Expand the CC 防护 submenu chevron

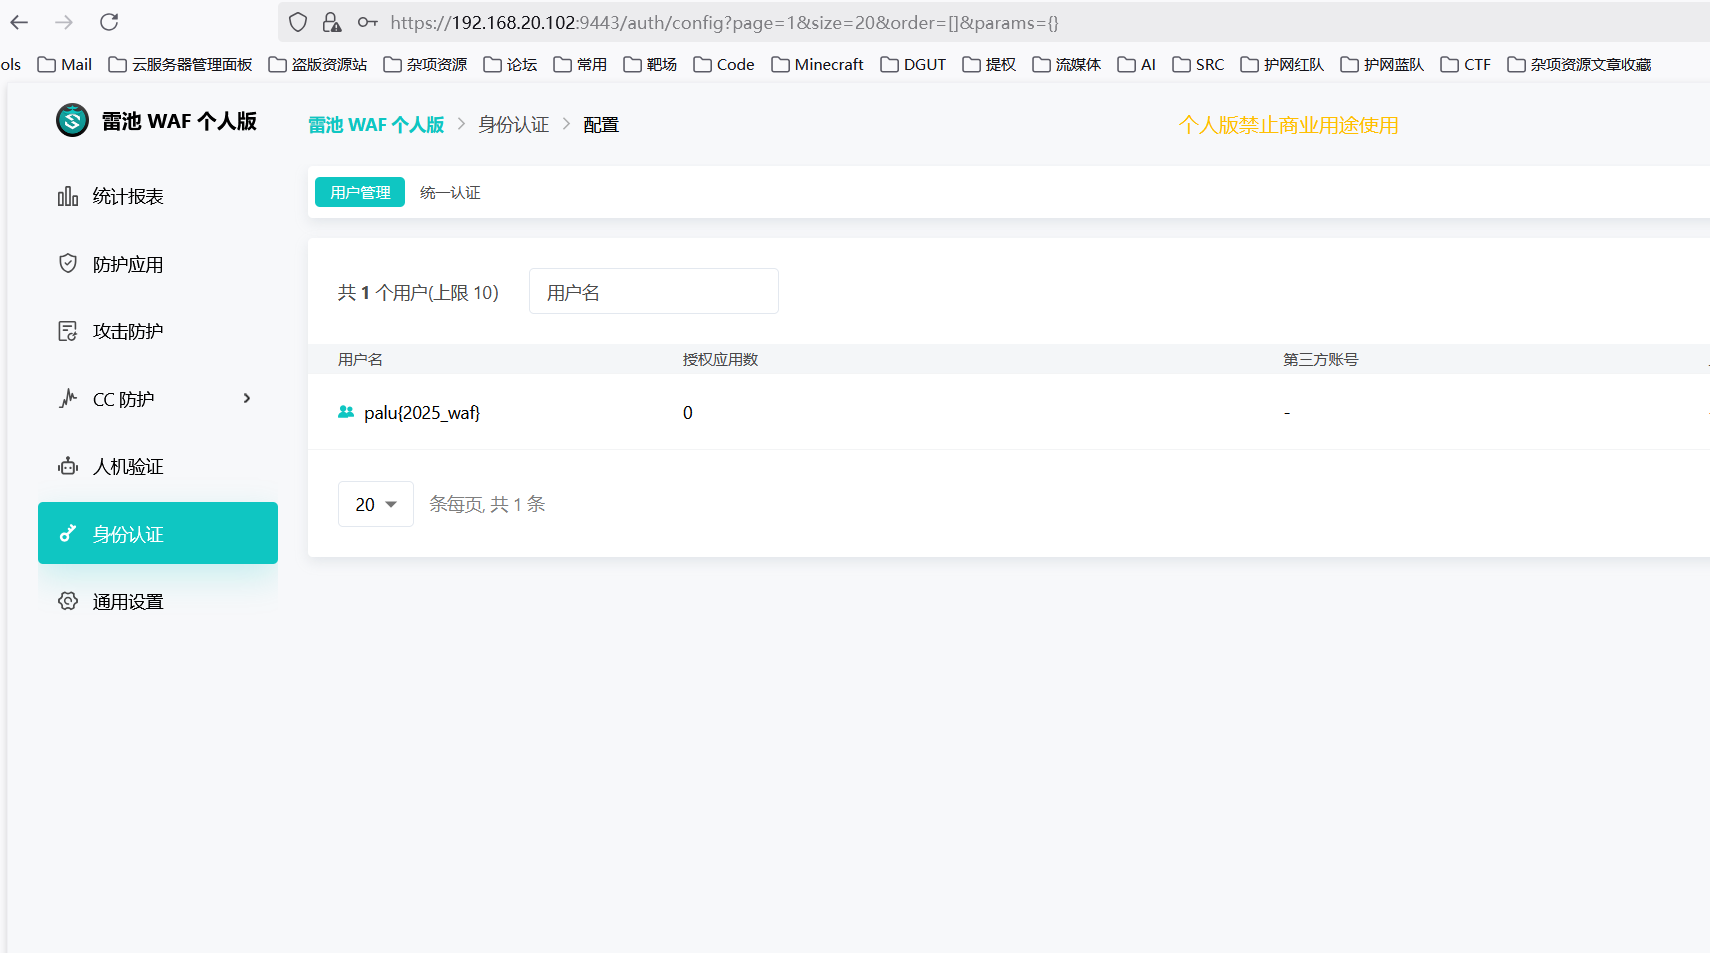[247, 399]
